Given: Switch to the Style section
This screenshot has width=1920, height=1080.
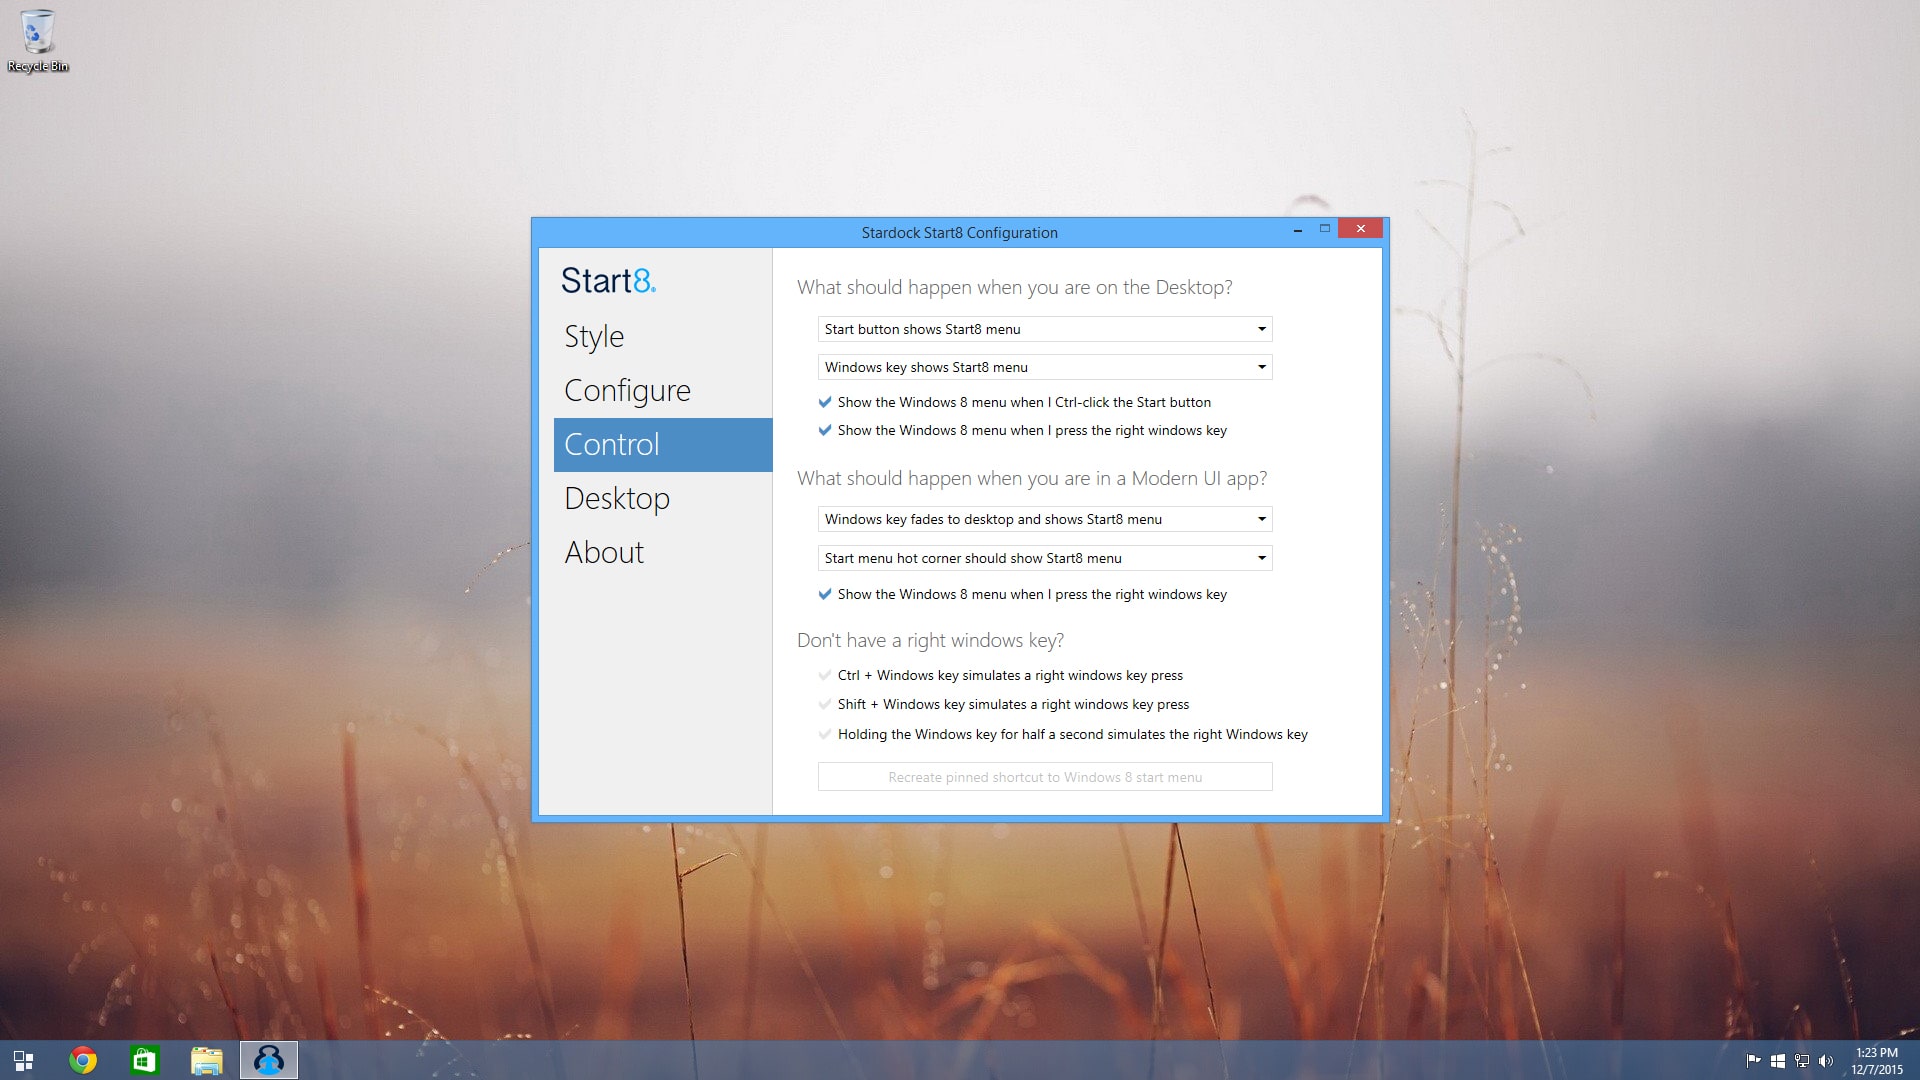Looking at the screenshot, I should coord(663,337).
